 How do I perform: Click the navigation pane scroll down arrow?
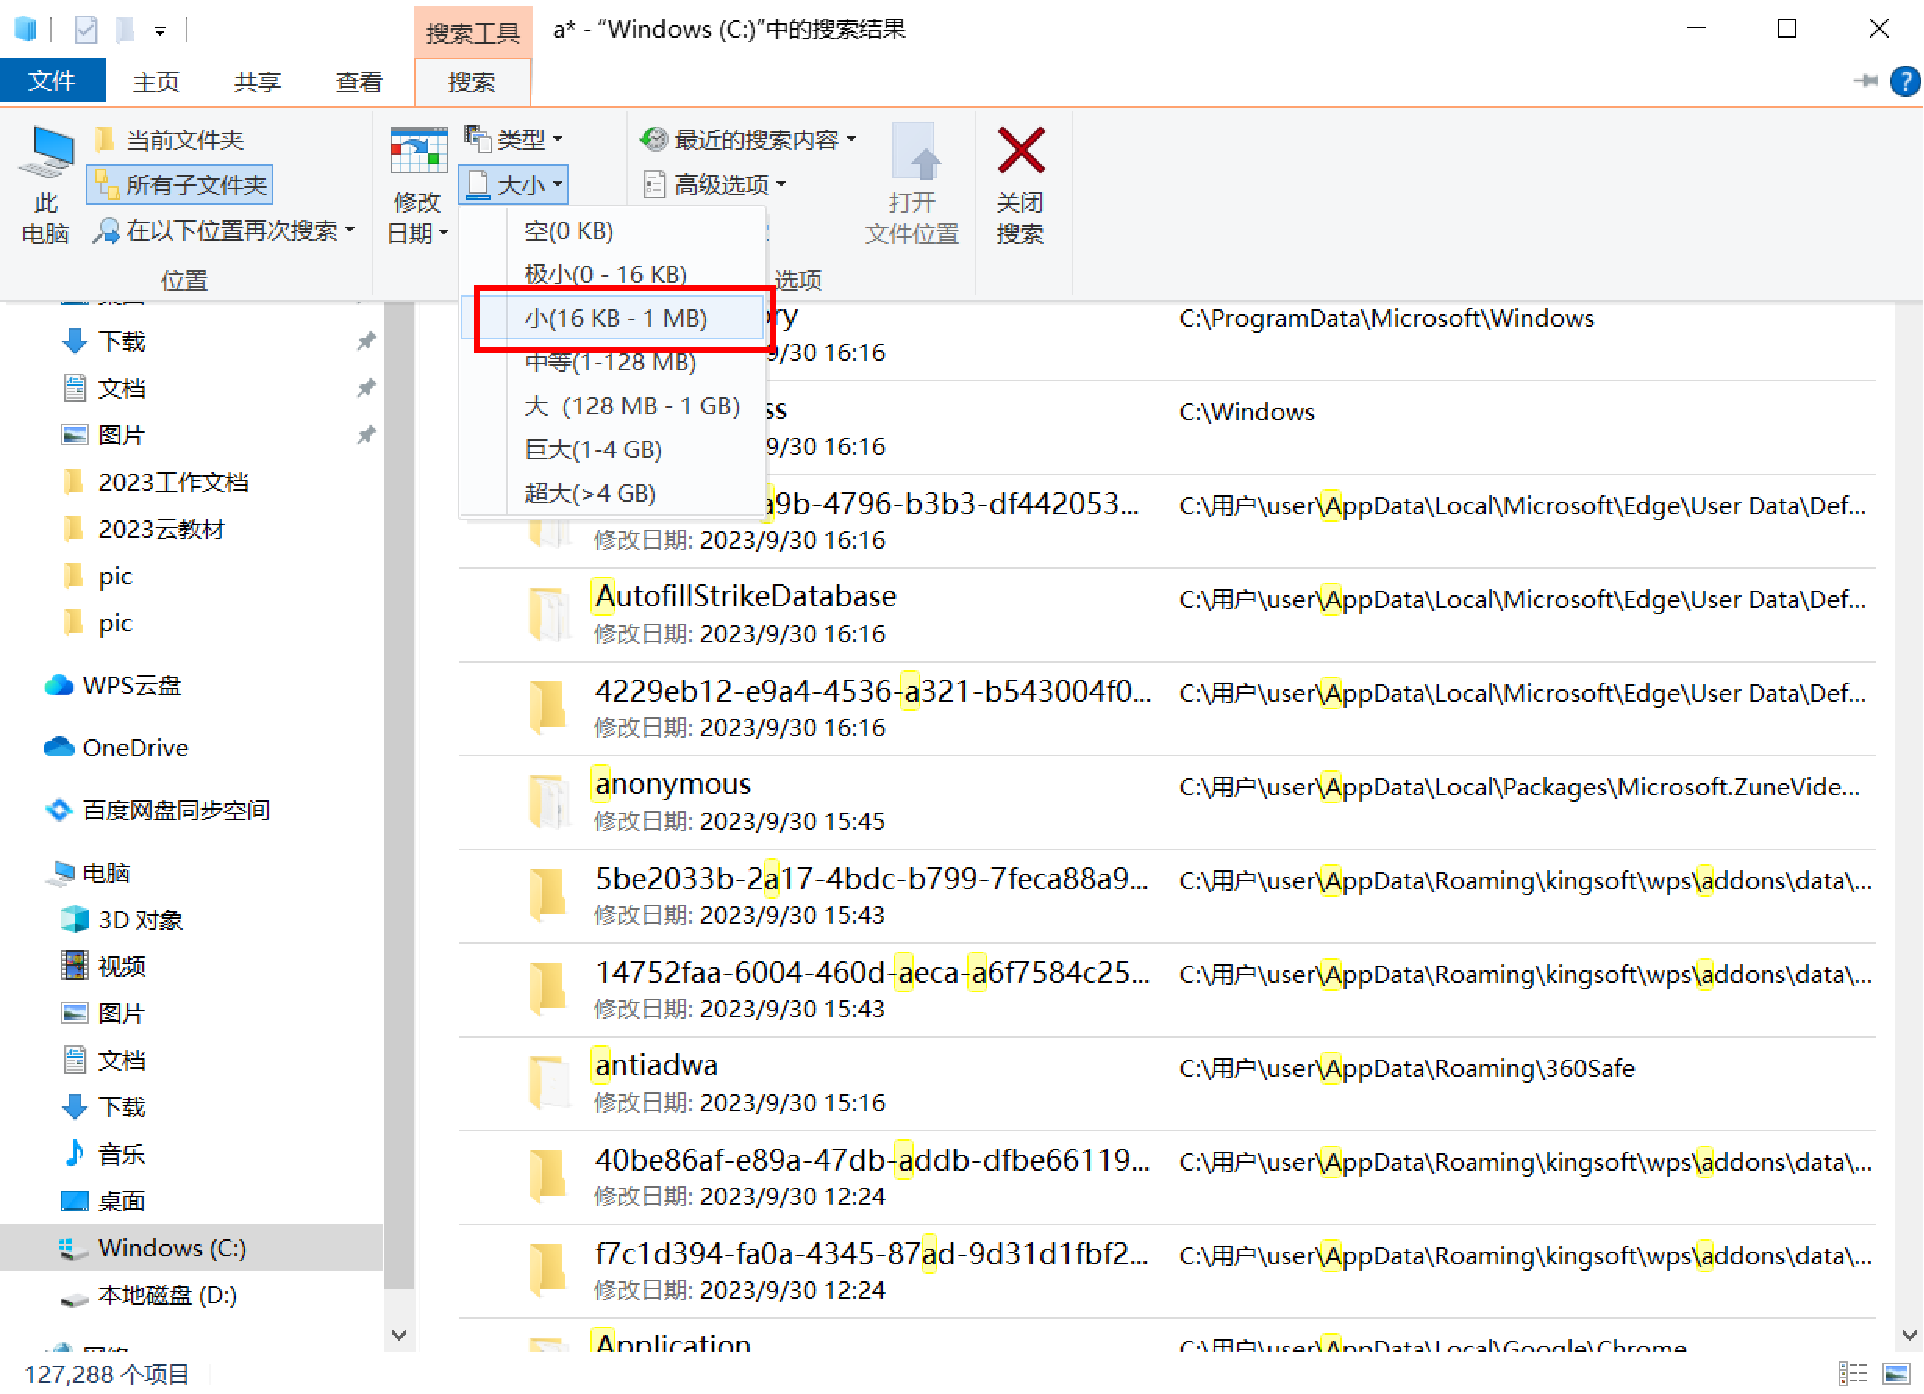coord(399,1334)
